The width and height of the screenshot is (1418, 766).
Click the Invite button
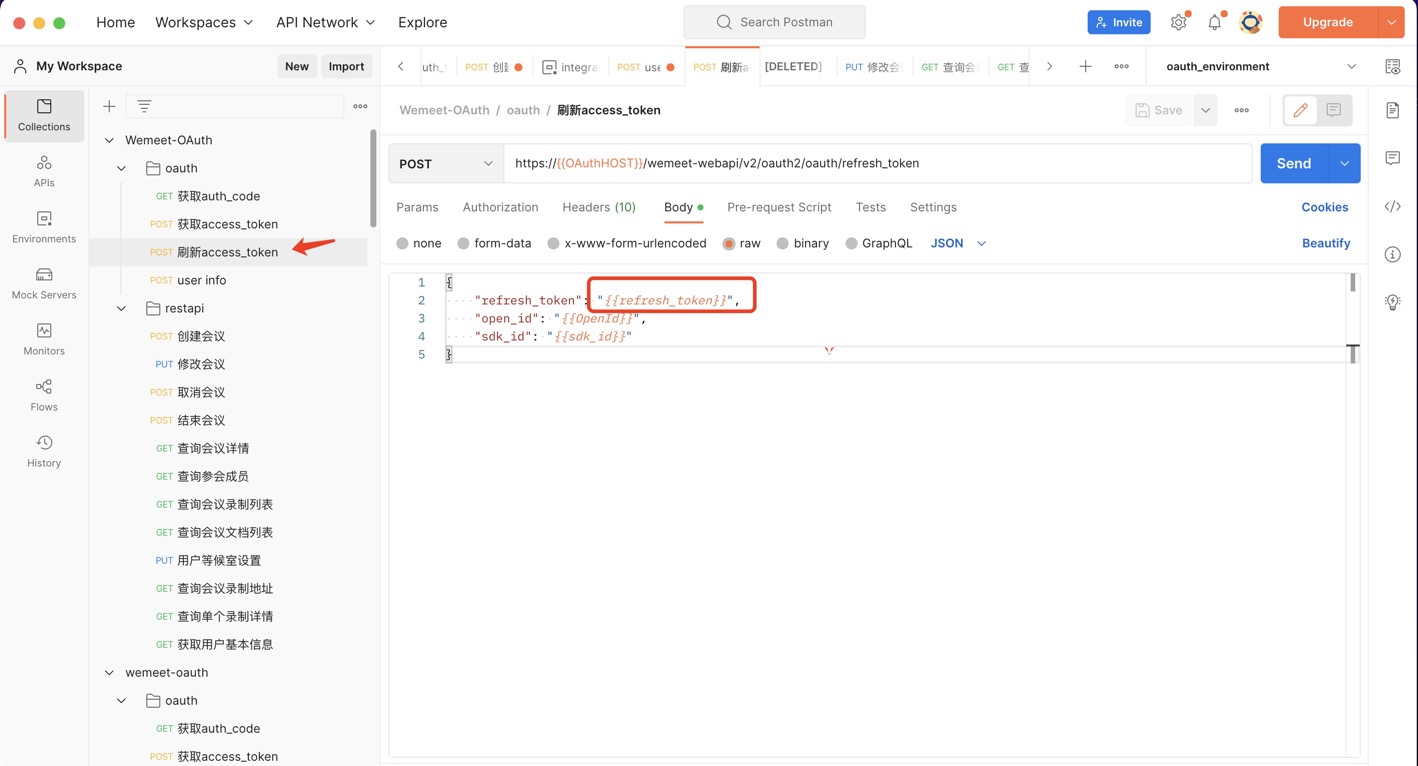pos(1119,22)
